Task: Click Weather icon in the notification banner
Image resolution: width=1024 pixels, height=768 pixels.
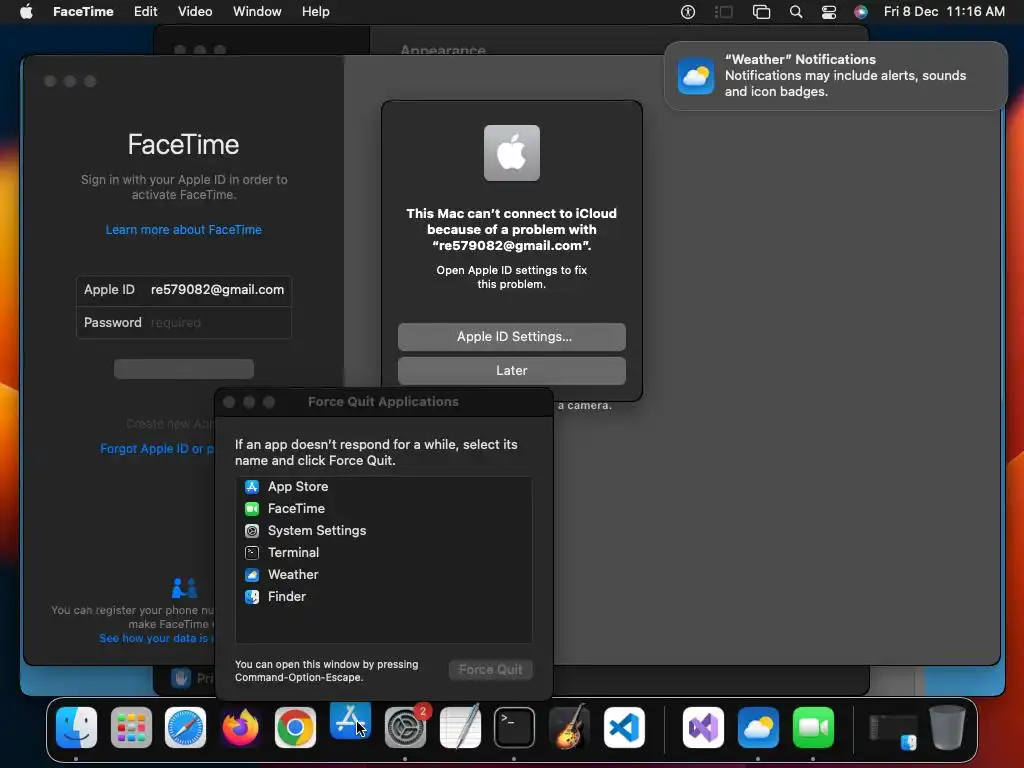Action: (696, 76)
